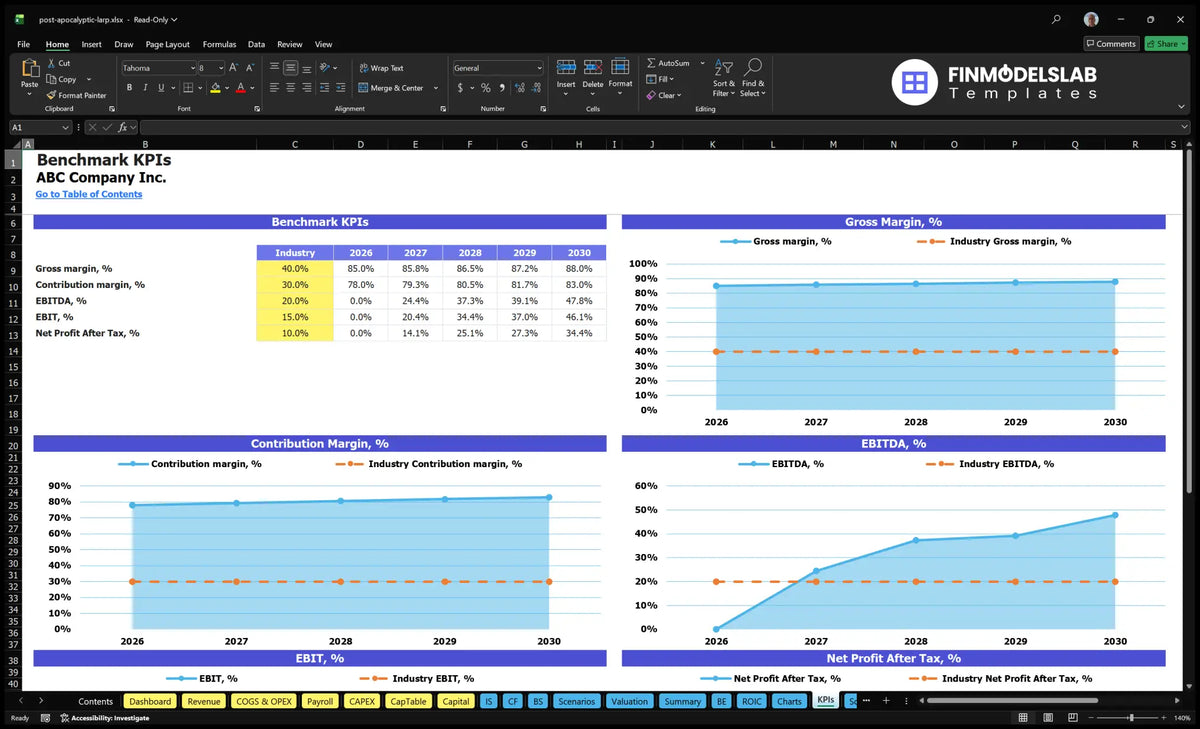Click the Cut scissors icon
1200x729 pixels.
51,63
